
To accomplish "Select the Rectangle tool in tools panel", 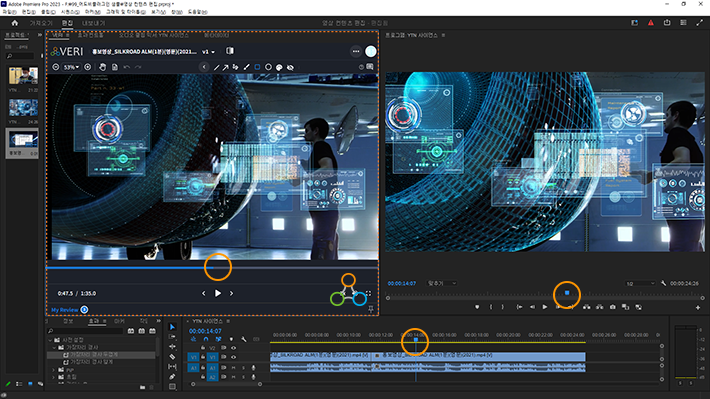I will tap(172, 387).
